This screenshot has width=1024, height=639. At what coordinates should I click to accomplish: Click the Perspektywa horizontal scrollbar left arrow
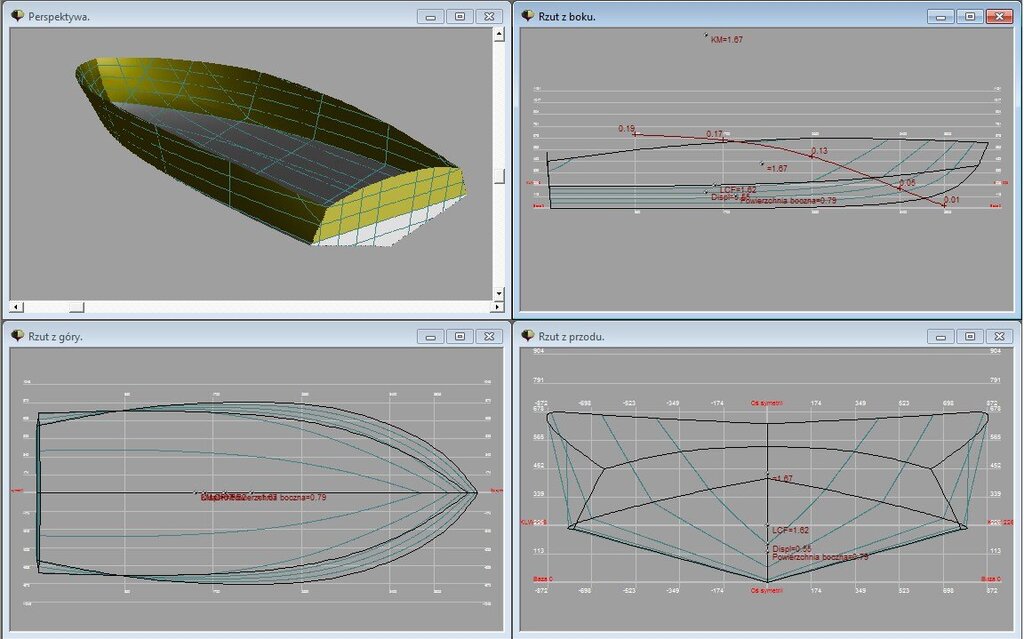tap(16, 306)
